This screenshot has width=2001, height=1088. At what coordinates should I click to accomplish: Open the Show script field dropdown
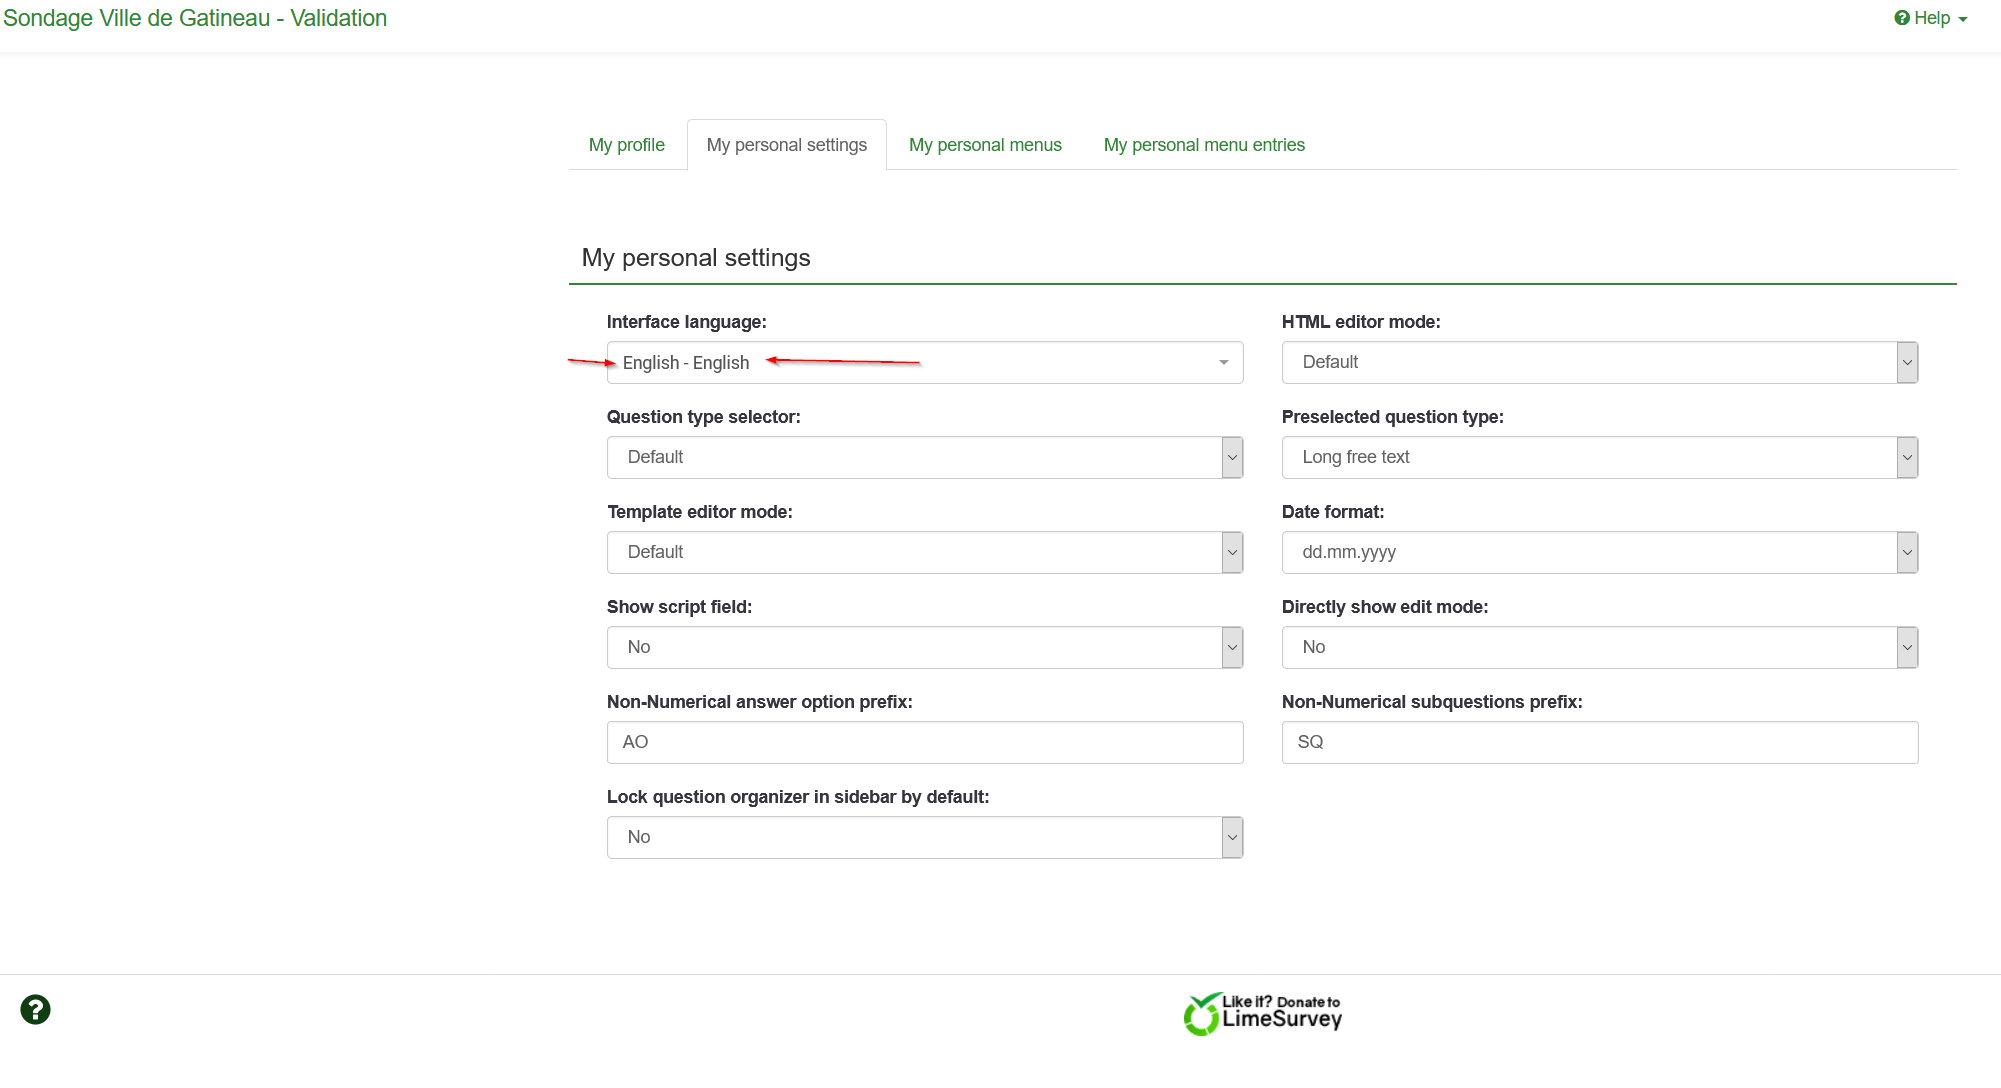924,647
